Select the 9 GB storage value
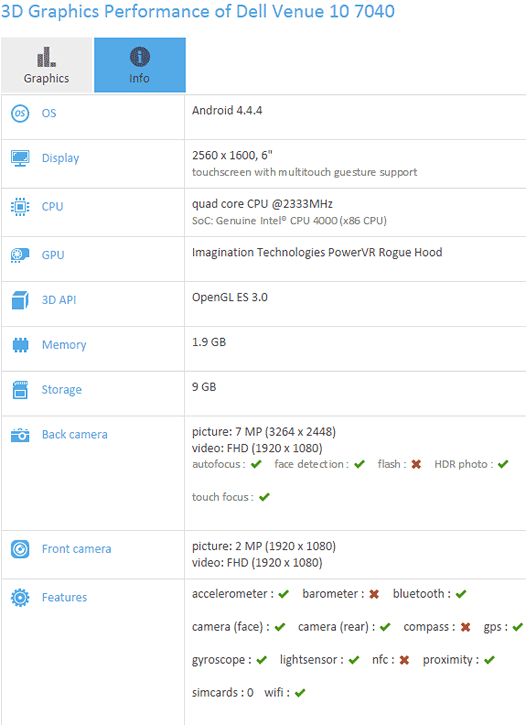The height and width of the screenshot is (725, 526). [204, 387]
